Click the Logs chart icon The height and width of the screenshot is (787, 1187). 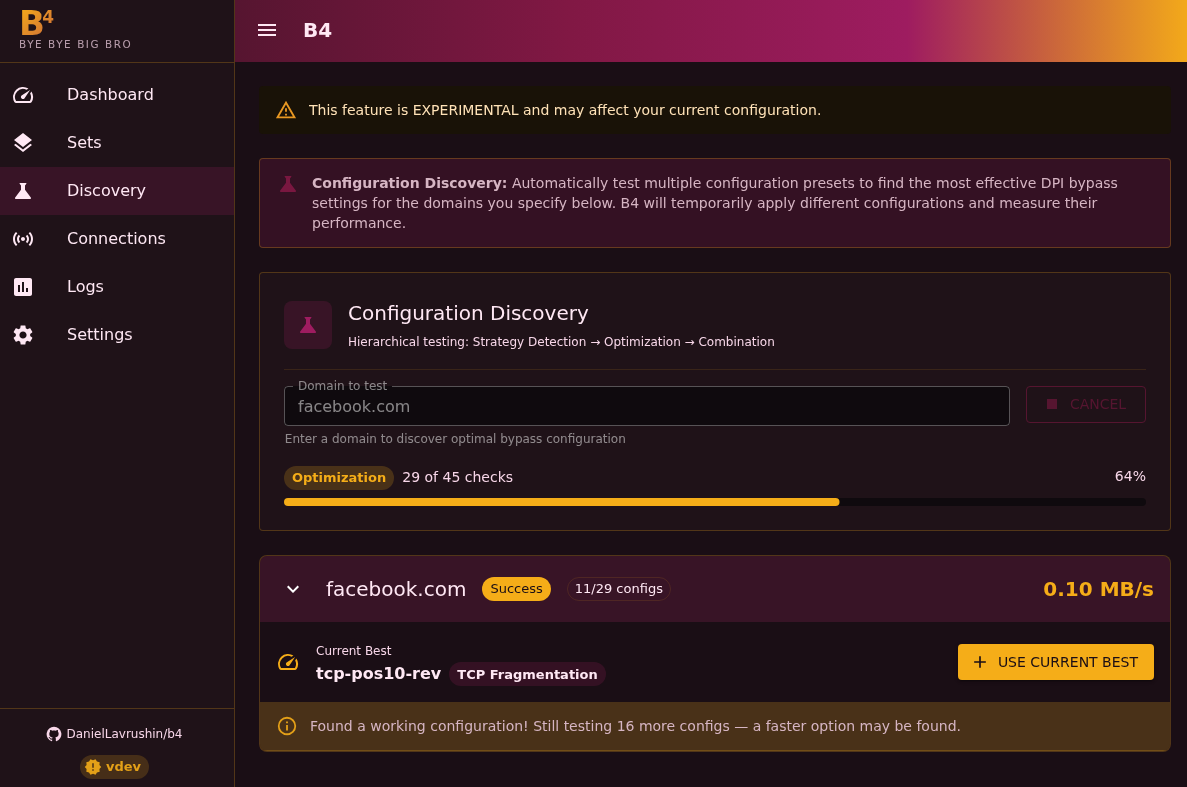coord(23,287)
